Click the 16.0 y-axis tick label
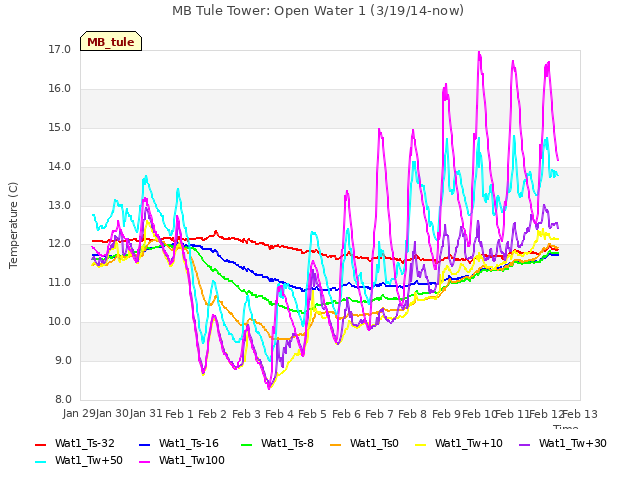Image resolution: width=640 pixels, height=480 pixels. tap(60, 89)
